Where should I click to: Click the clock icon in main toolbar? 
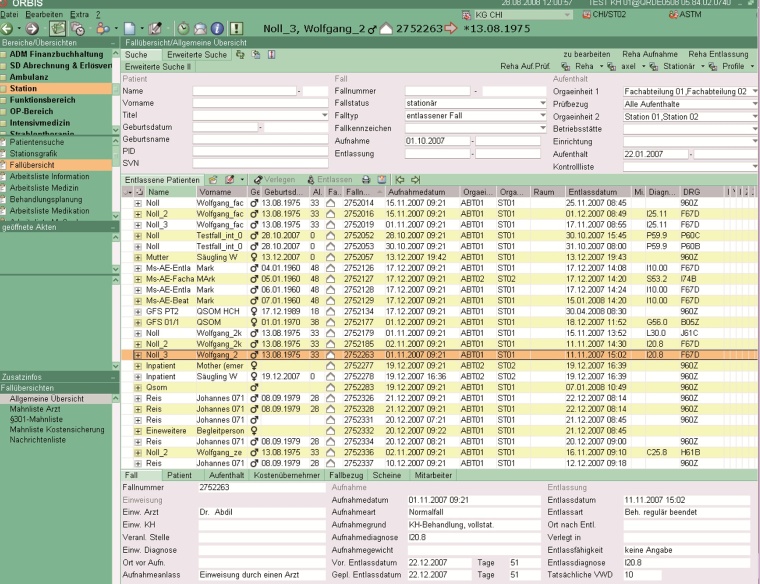[182, 30]
